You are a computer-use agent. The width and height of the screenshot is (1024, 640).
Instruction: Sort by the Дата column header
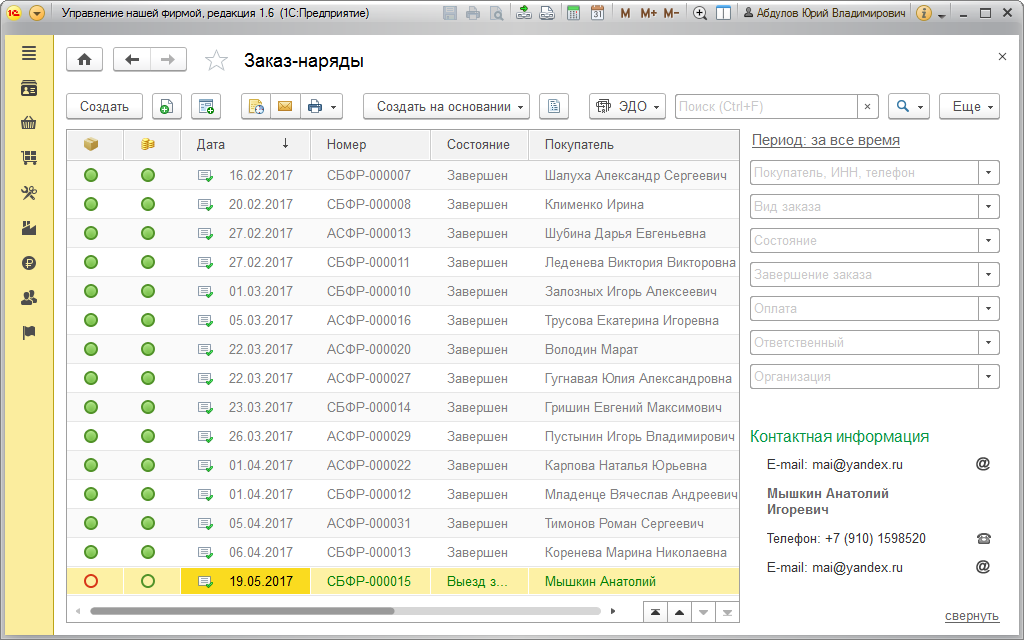coord(245,144)
